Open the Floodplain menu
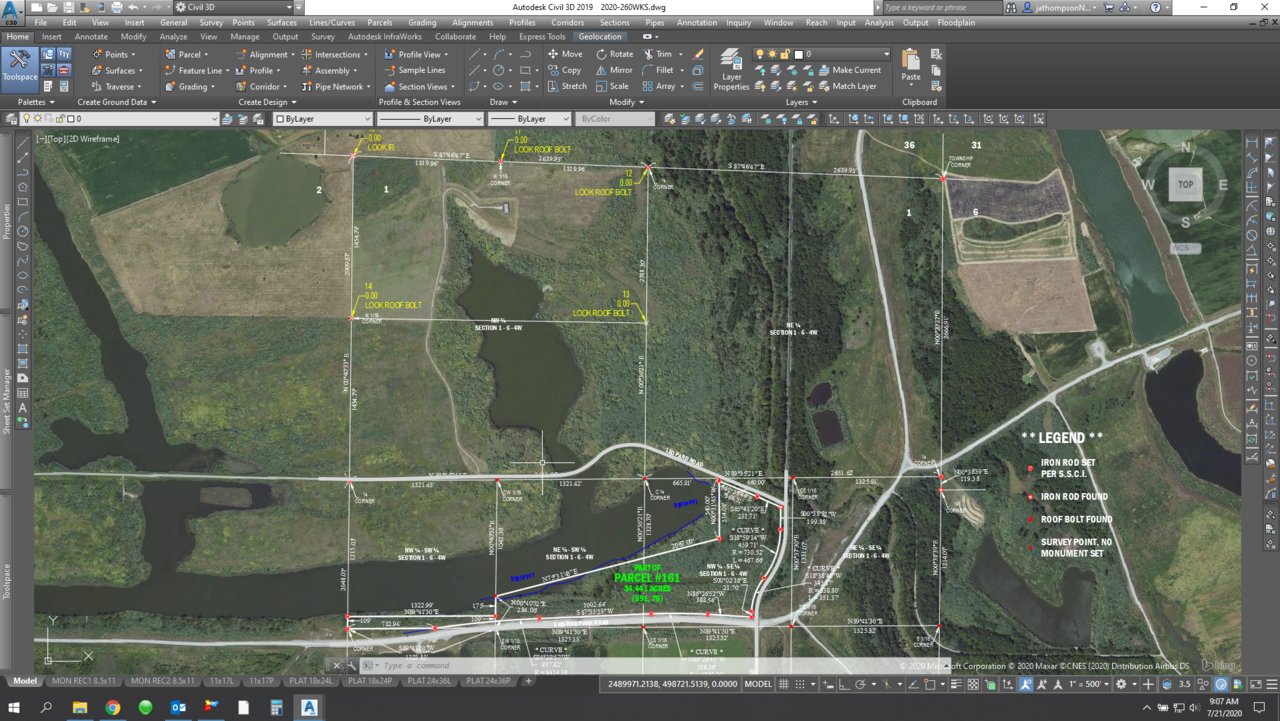 (x=957, y=22)
